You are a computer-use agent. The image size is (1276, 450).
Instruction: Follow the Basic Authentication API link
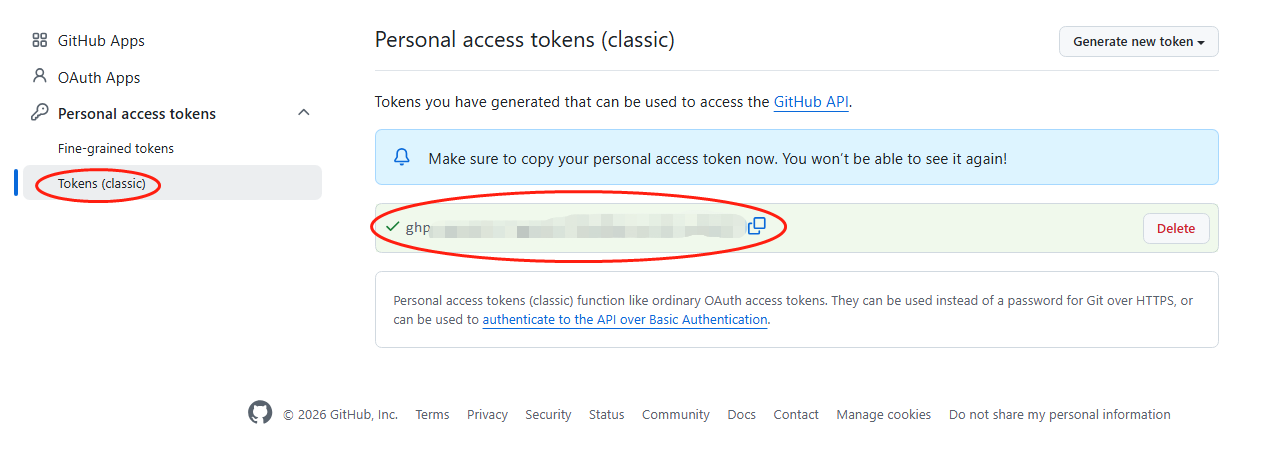tap(625, 320)
